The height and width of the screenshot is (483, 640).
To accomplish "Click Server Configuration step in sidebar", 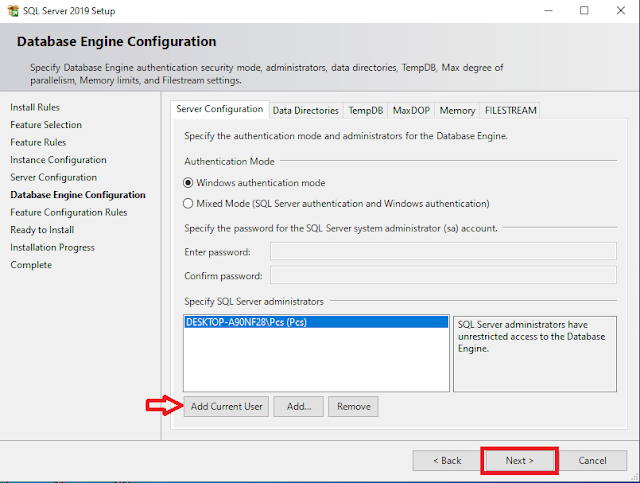I will coord(54,178).
